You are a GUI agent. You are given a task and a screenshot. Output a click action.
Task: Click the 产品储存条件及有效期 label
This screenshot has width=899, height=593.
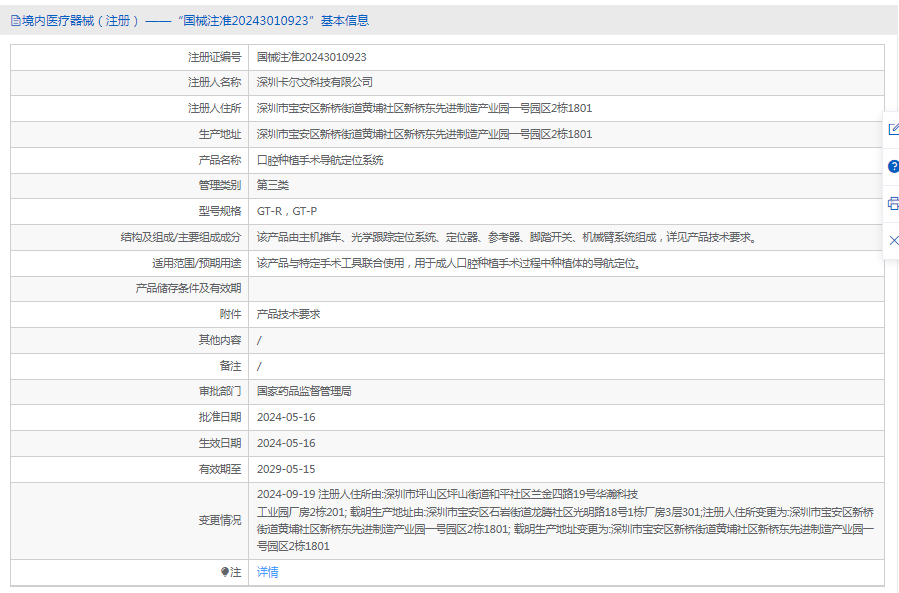188,288
